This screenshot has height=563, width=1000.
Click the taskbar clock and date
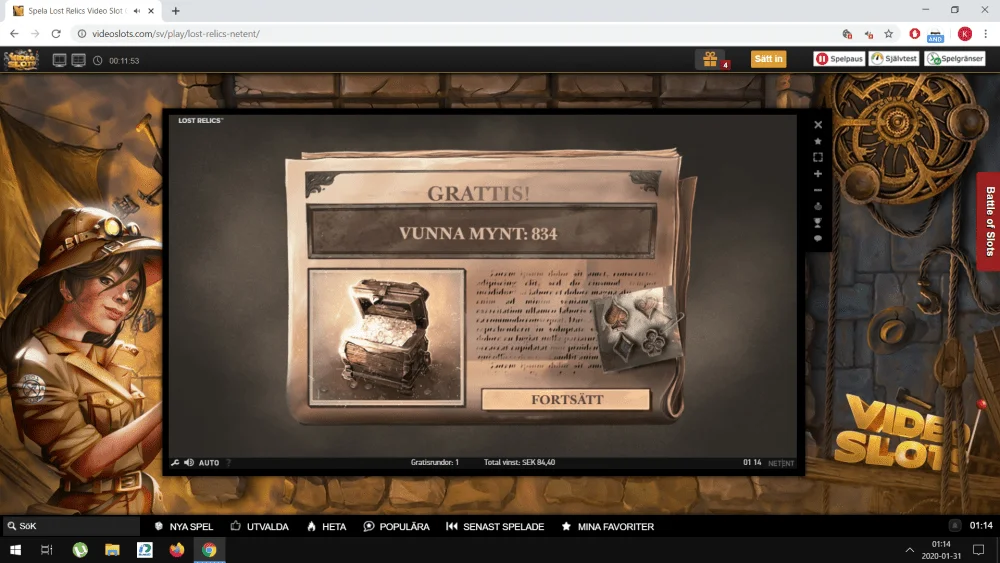[x=941, y=550]
